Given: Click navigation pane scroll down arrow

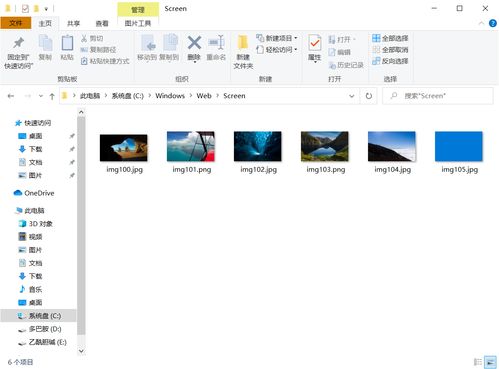Looking at the screenshot, I should click(x=81, y=351).
